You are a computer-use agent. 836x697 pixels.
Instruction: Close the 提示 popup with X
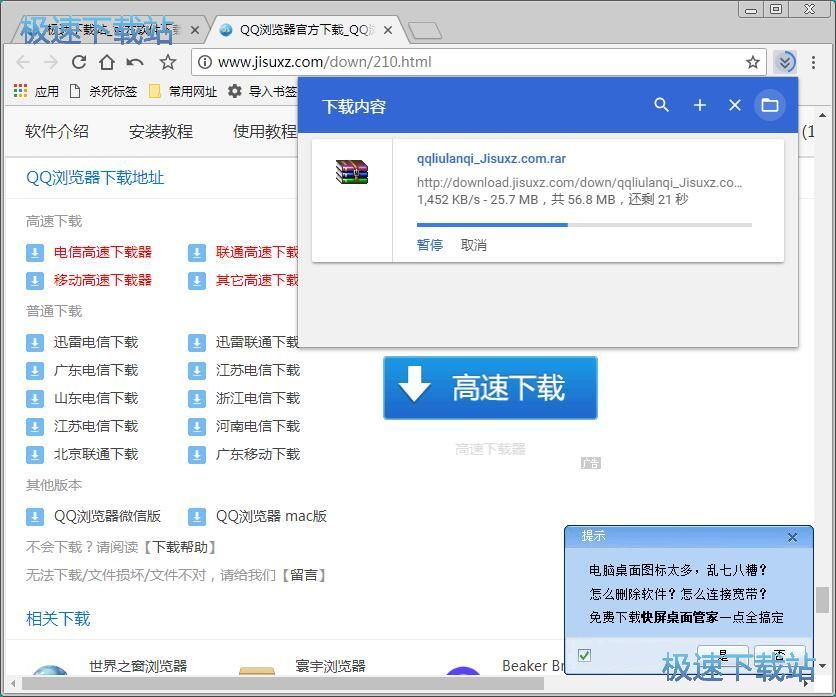point(792,537)
